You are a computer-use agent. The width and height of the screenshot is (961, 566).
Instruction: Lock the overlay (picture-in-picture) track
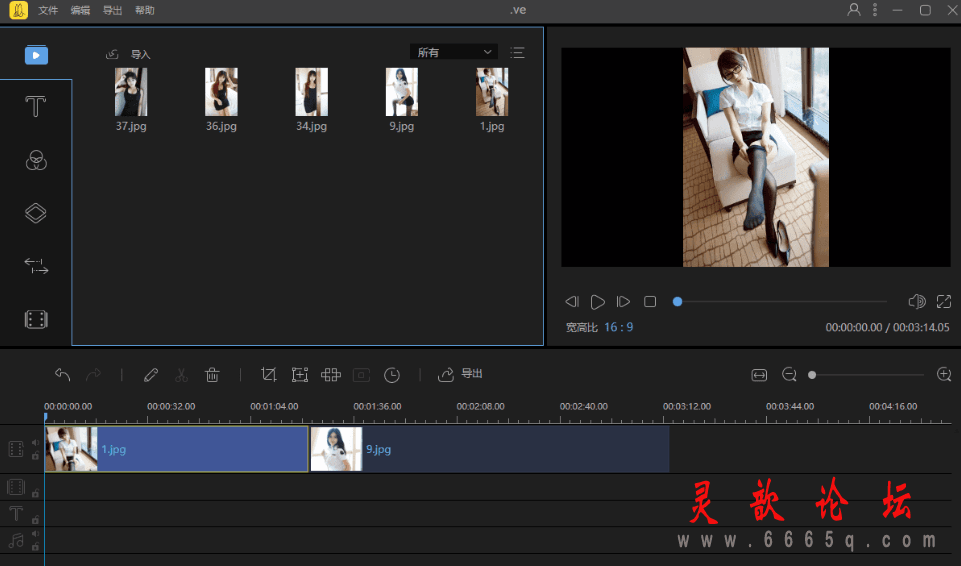coord(36,493)
